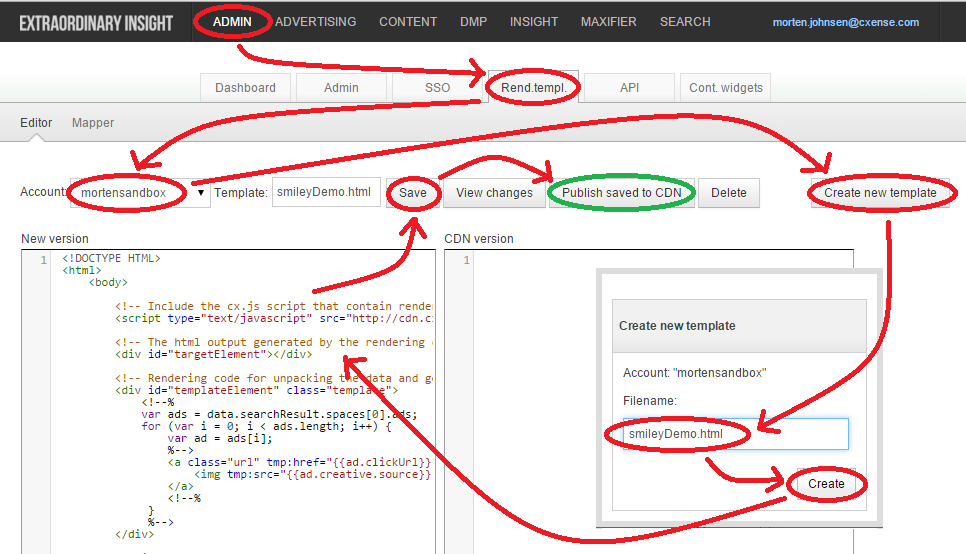966x554 pixels.
Task: Switch to the Admin sub-tab
Action: pos(341,88)
